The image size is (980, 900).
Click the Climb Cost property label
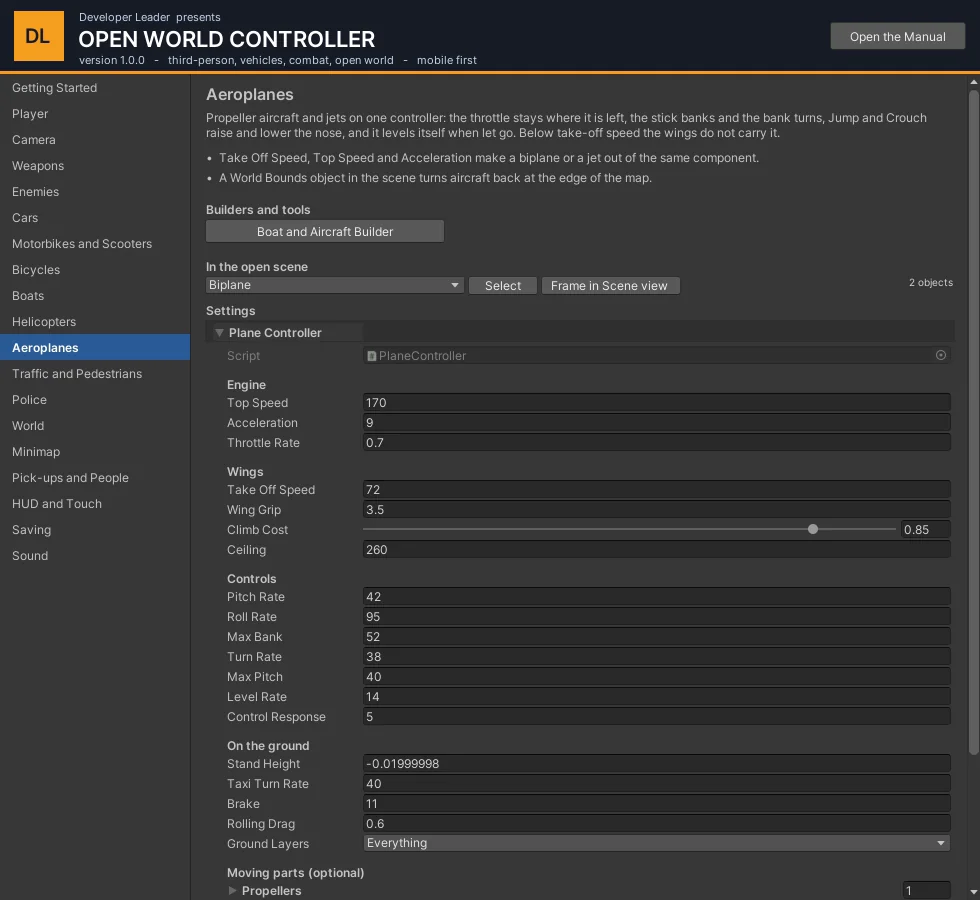[x=258, y=530]
